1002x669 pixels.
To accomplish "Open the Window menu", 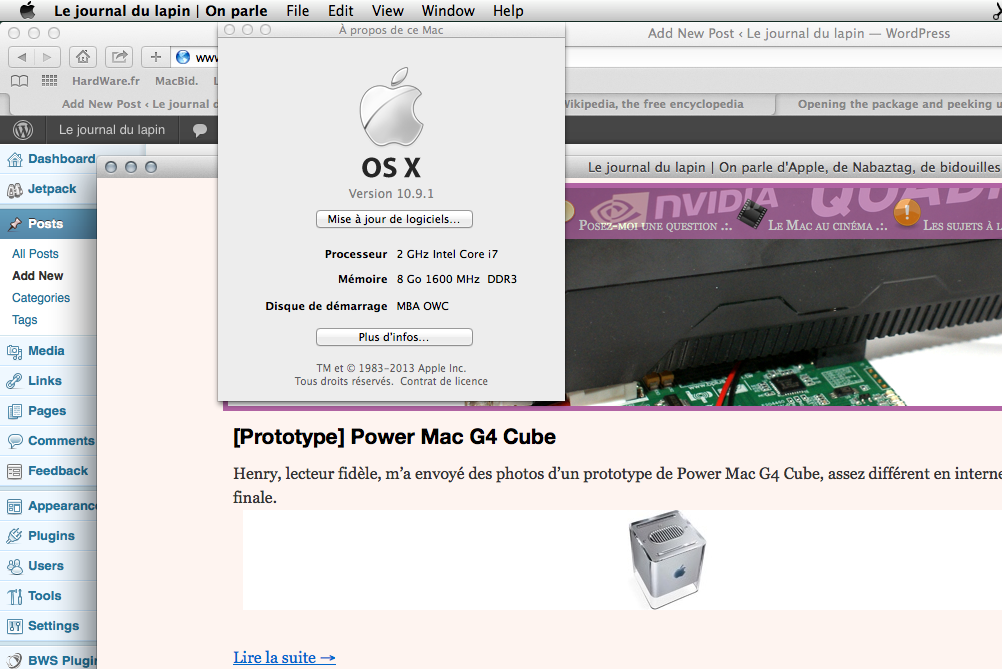I will coord(448,11).
